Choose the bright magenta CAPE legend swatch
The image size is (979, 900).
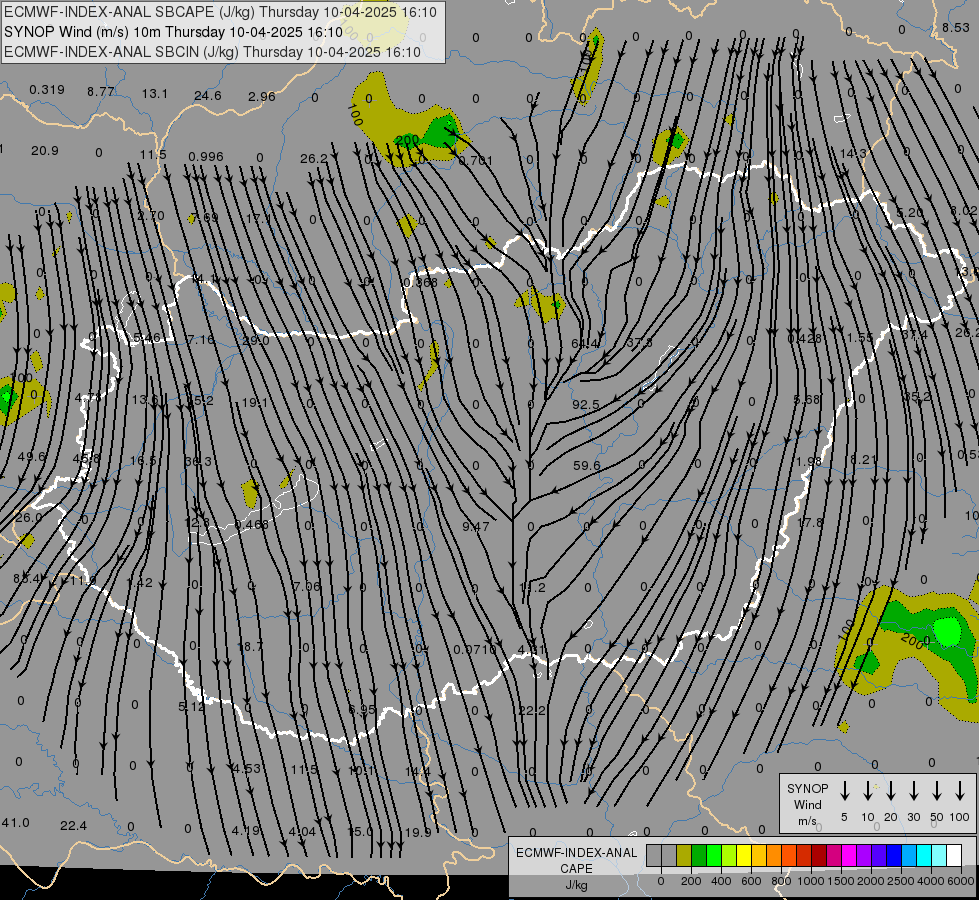pyautogui.click(x=849, y=855)
